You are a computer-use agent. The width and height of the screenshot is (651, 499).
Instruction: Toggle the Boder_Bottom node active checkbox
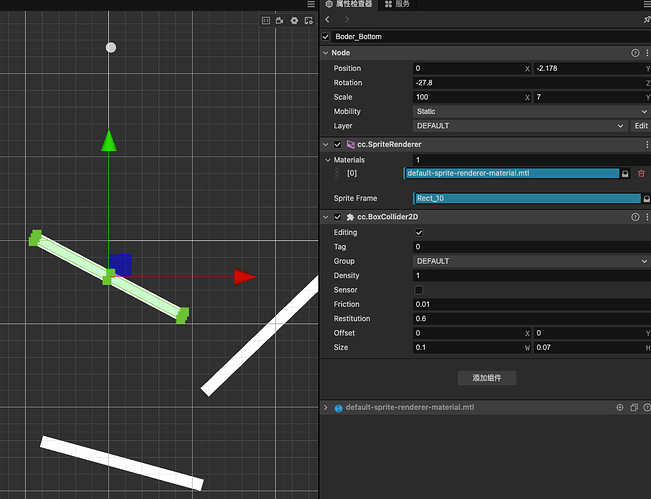click(x=326, y=37)
